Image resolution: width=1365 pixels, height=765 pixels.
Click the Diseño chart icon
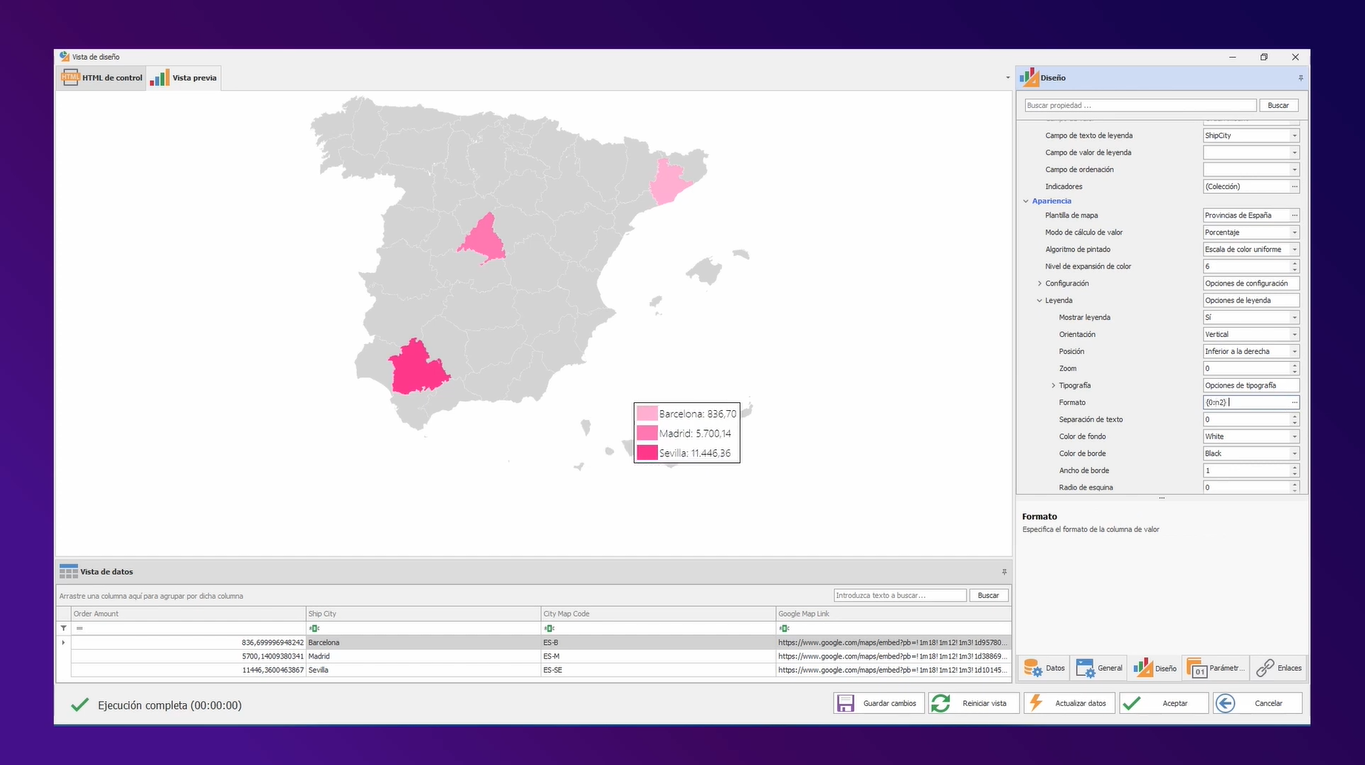click(1154, 667)
